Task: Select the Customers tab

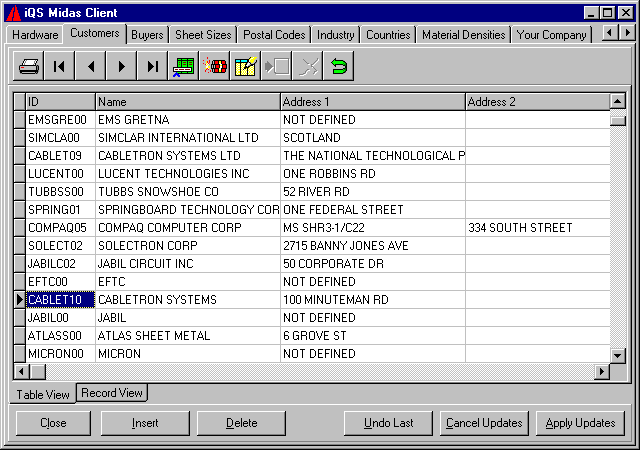Action: pyautogui.click(x=95, y=33)
